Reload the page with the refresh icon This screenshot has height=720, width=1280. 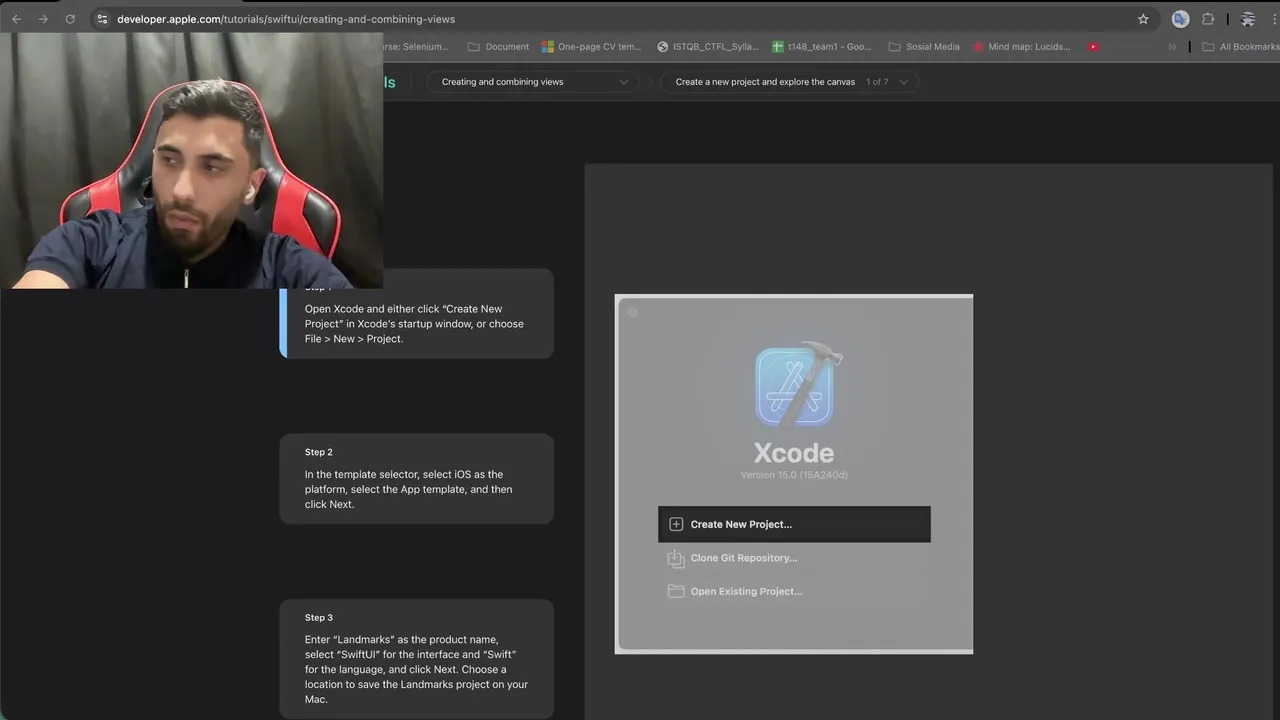[69, 19]
